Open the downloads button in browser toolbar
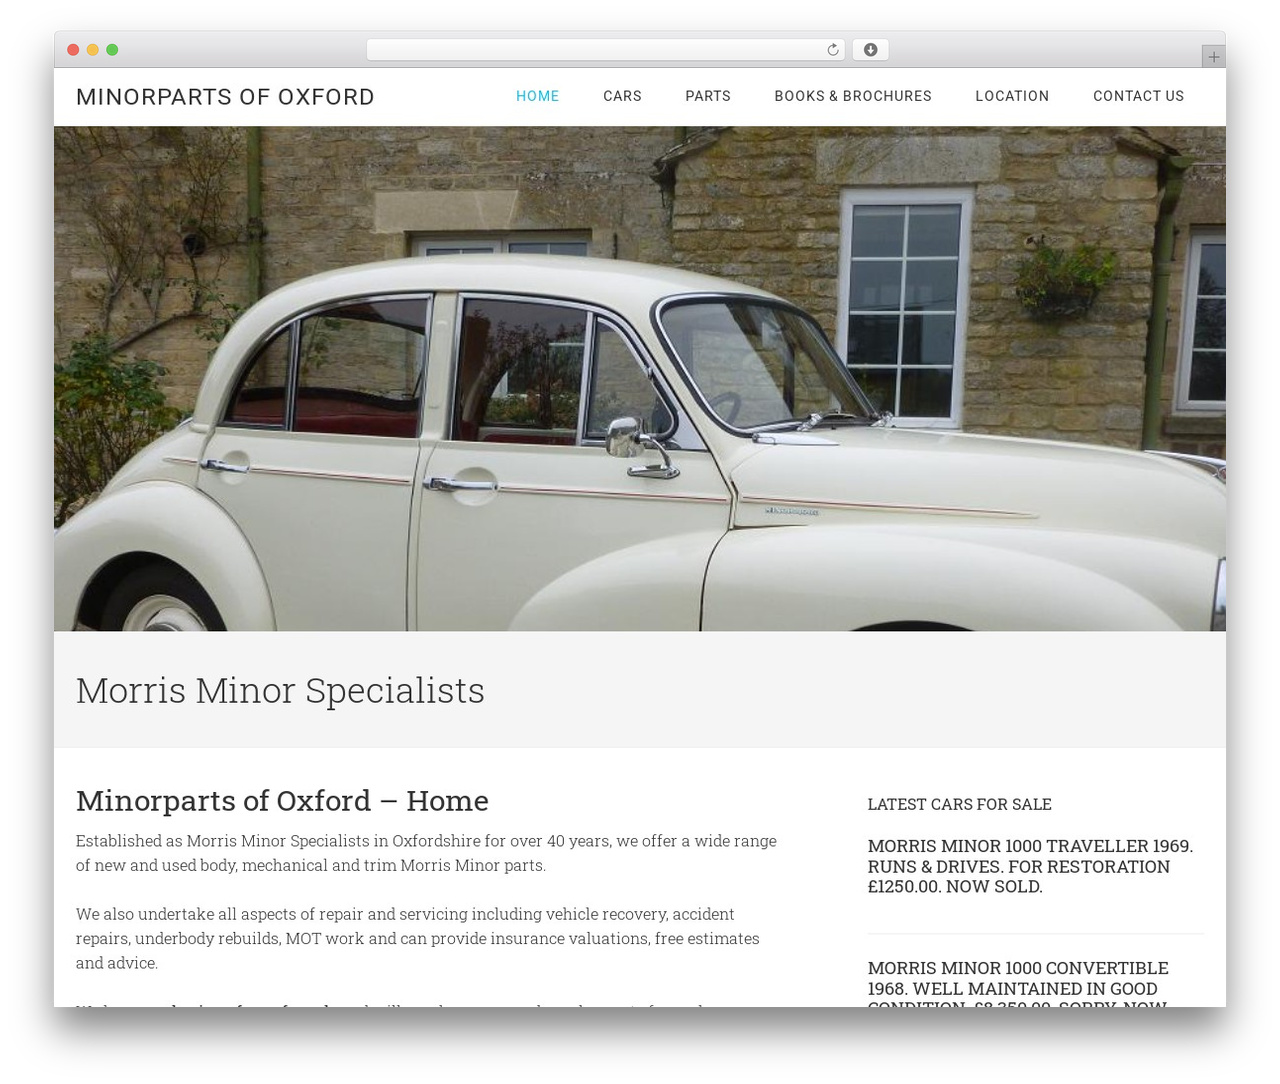 (x=870, y=50)
